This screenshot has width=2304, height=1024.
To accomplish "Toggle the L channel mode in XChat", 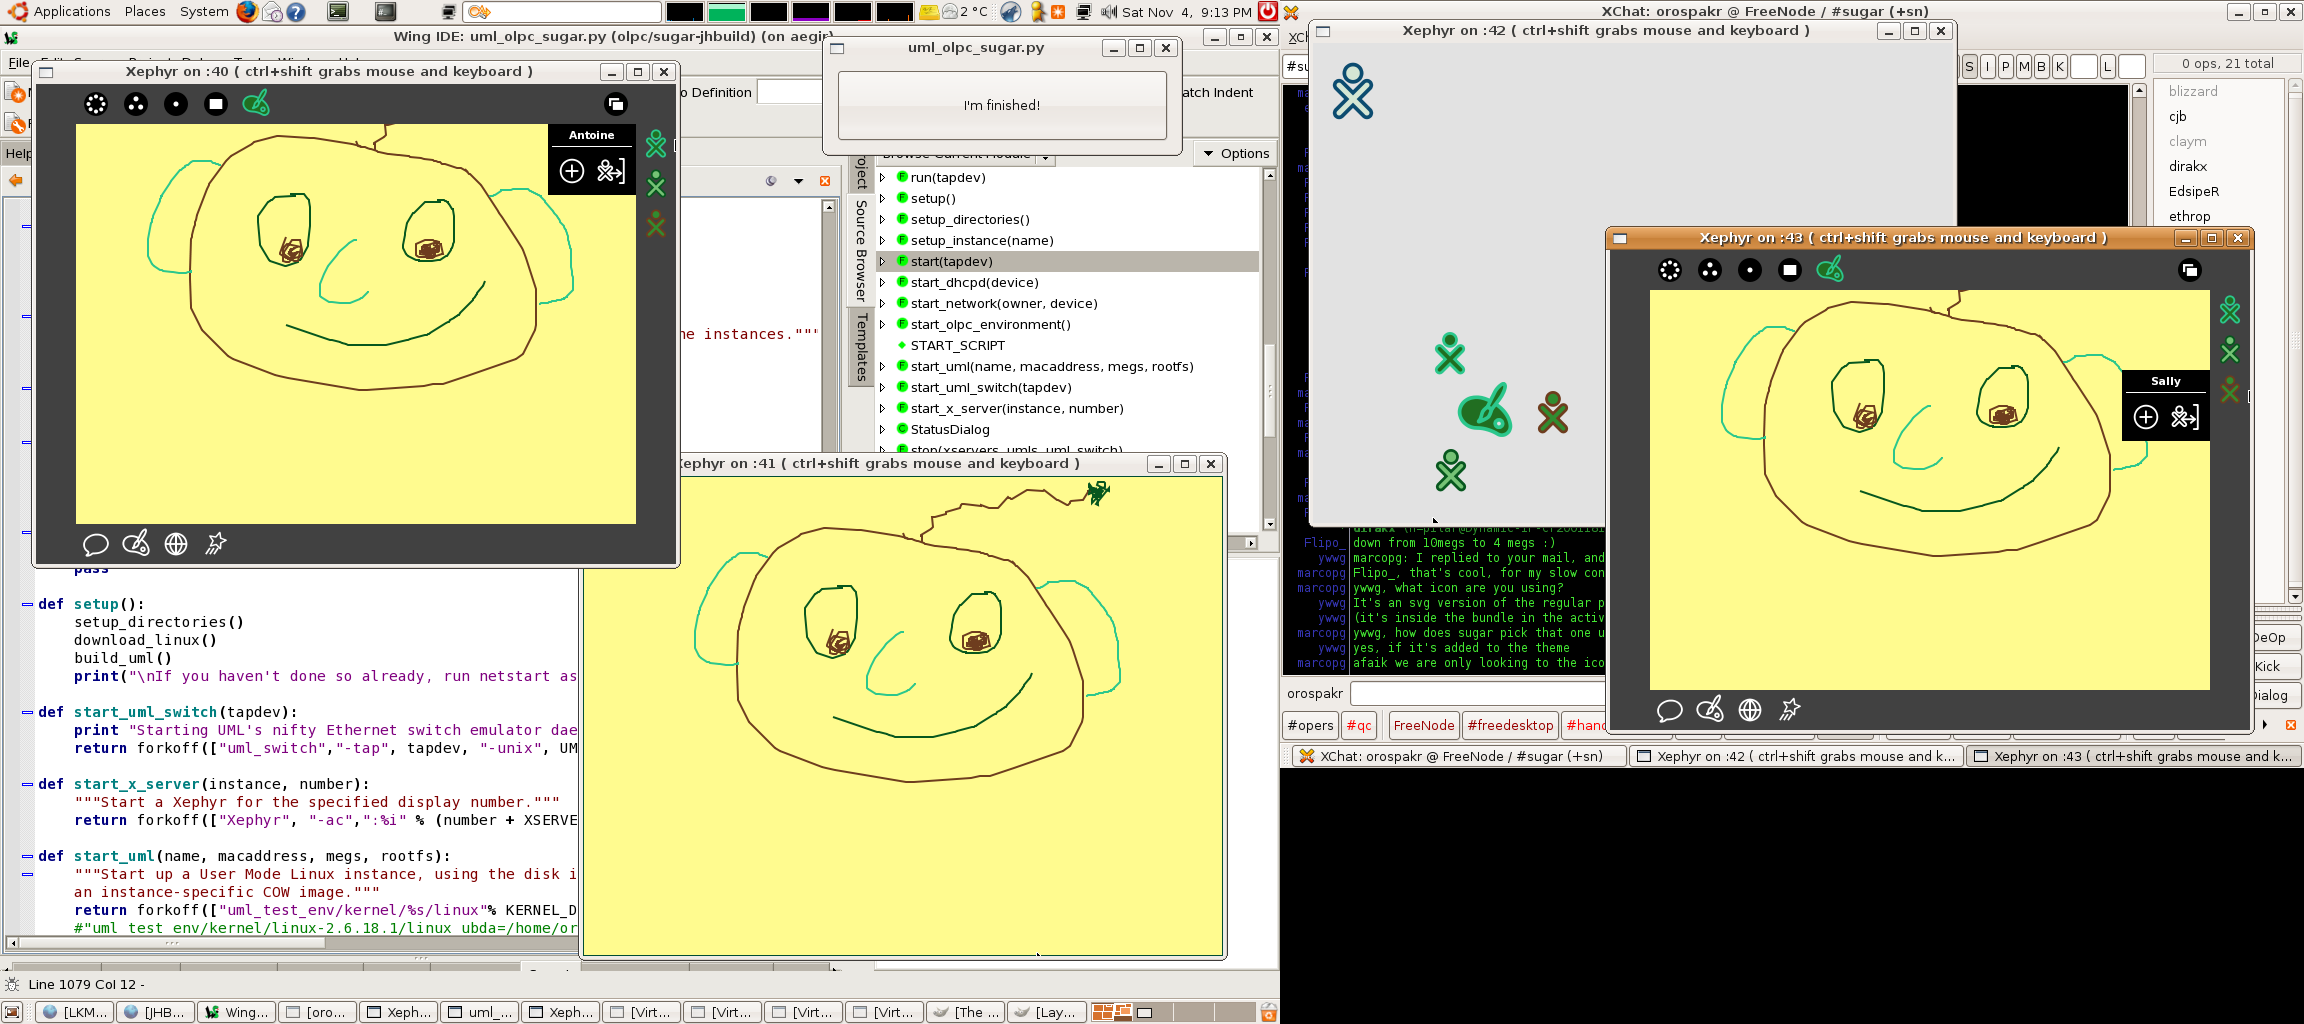I will point(2108,67).
